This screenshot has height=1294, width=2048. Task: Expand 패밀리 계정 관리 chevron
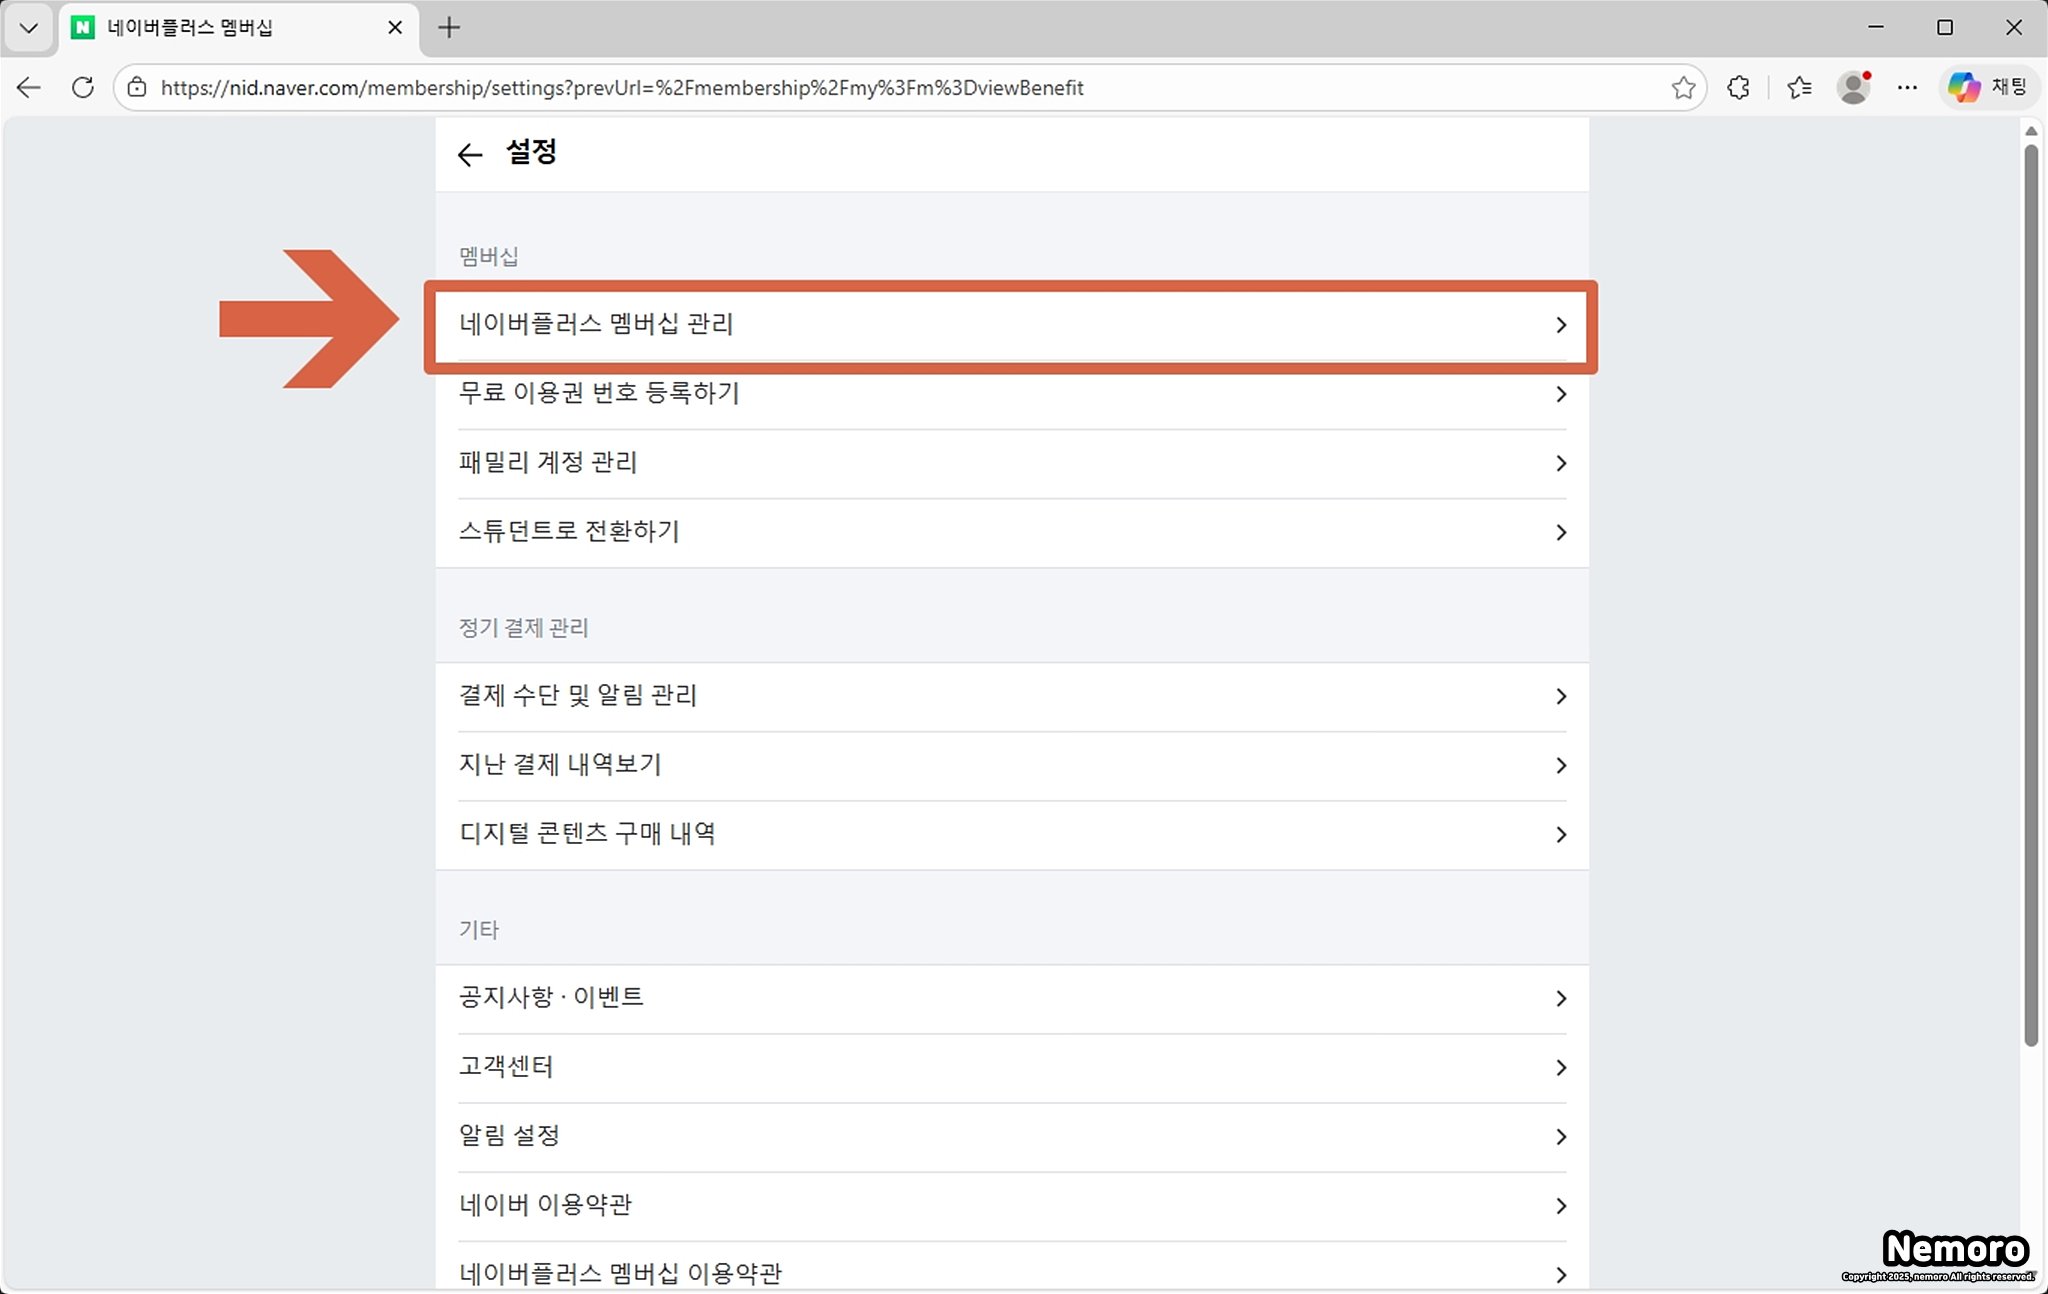click(x=1560, y=463)
